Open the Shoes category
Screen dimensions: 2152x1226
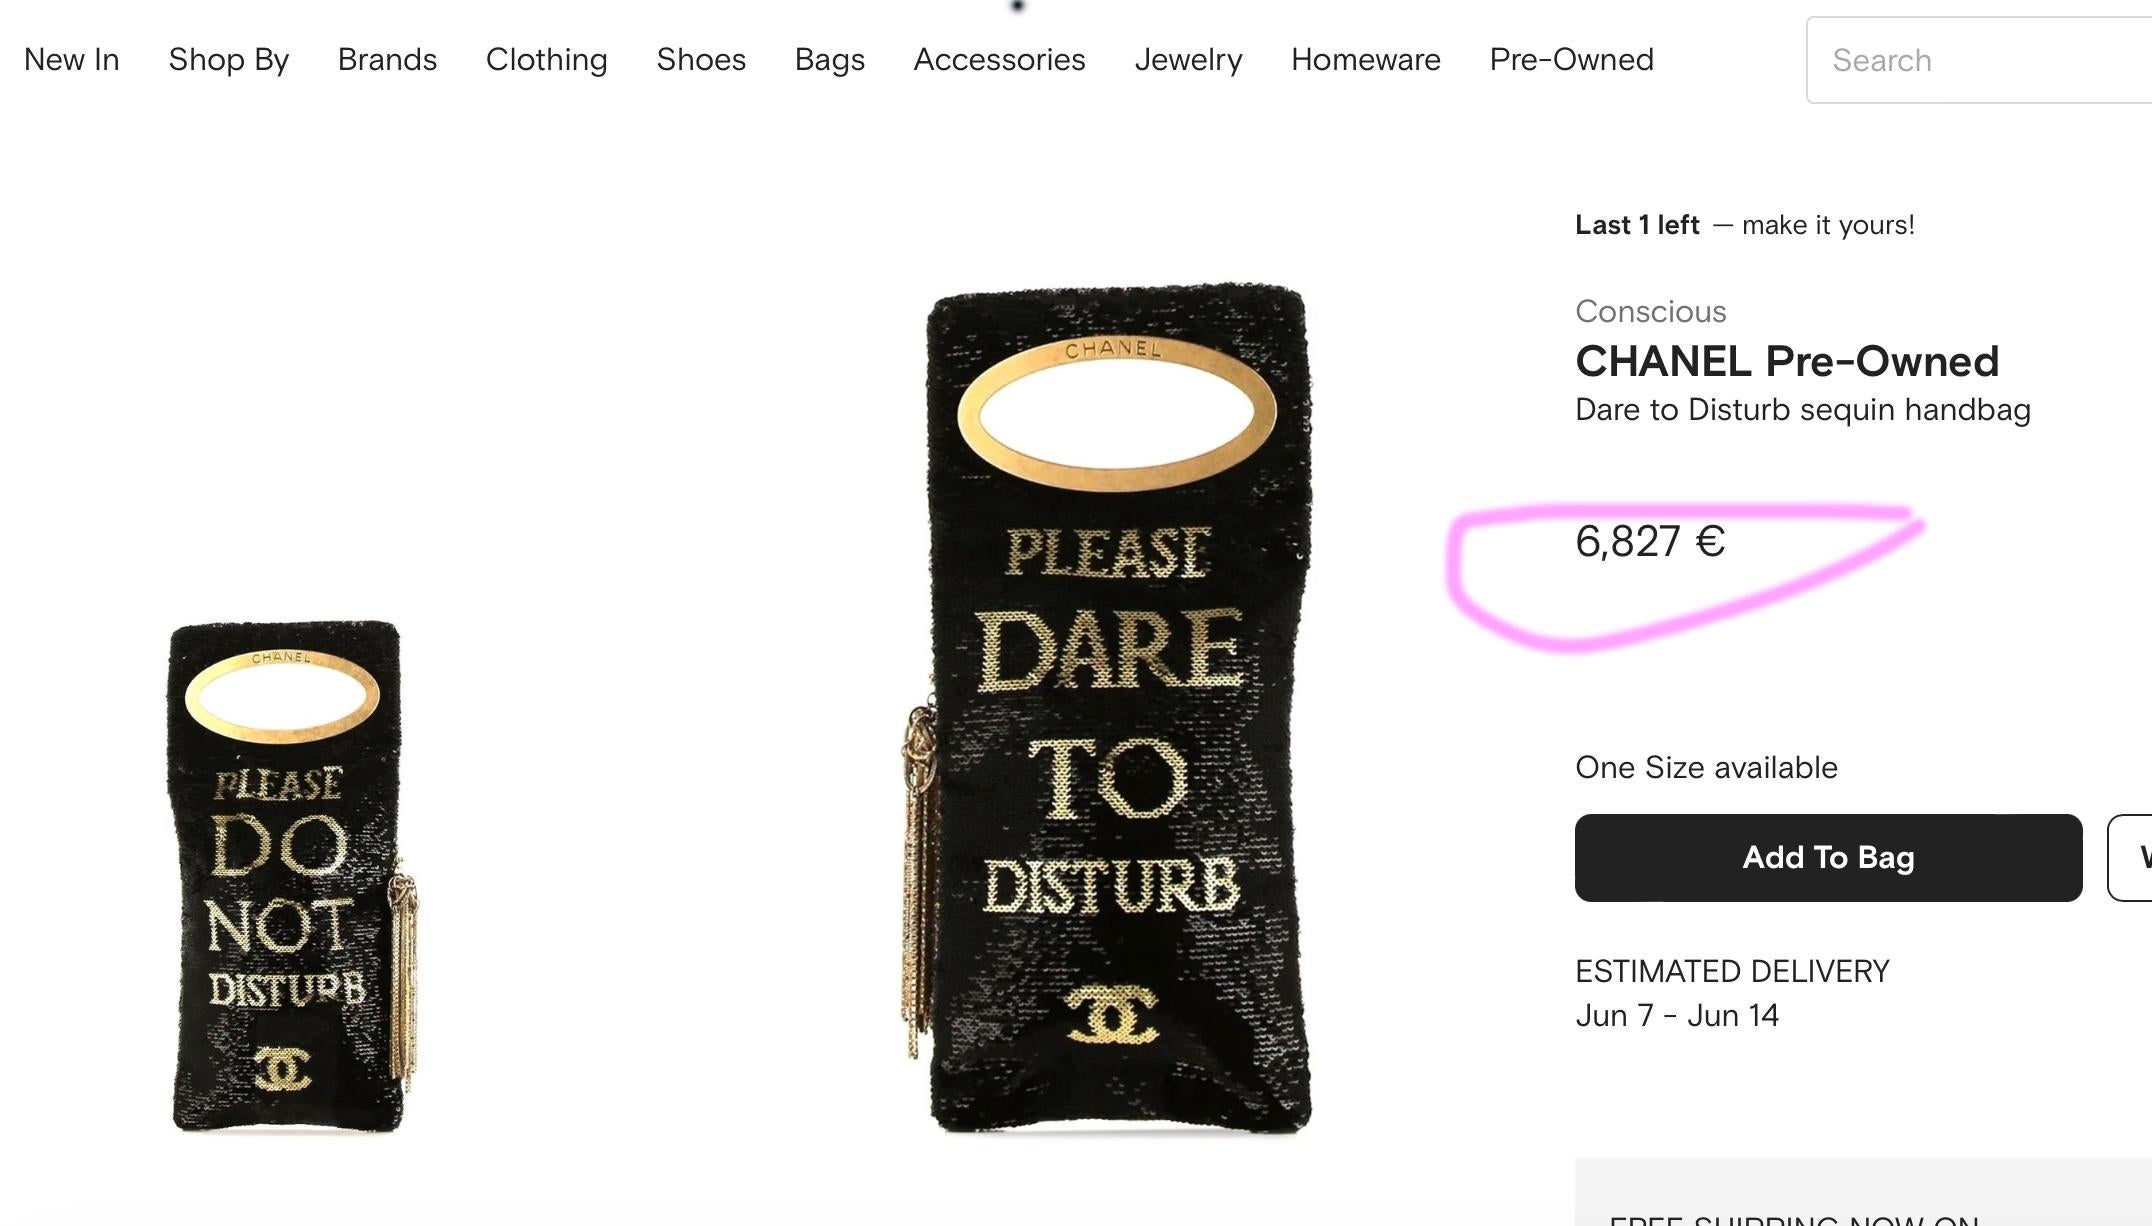coord(701,60)
